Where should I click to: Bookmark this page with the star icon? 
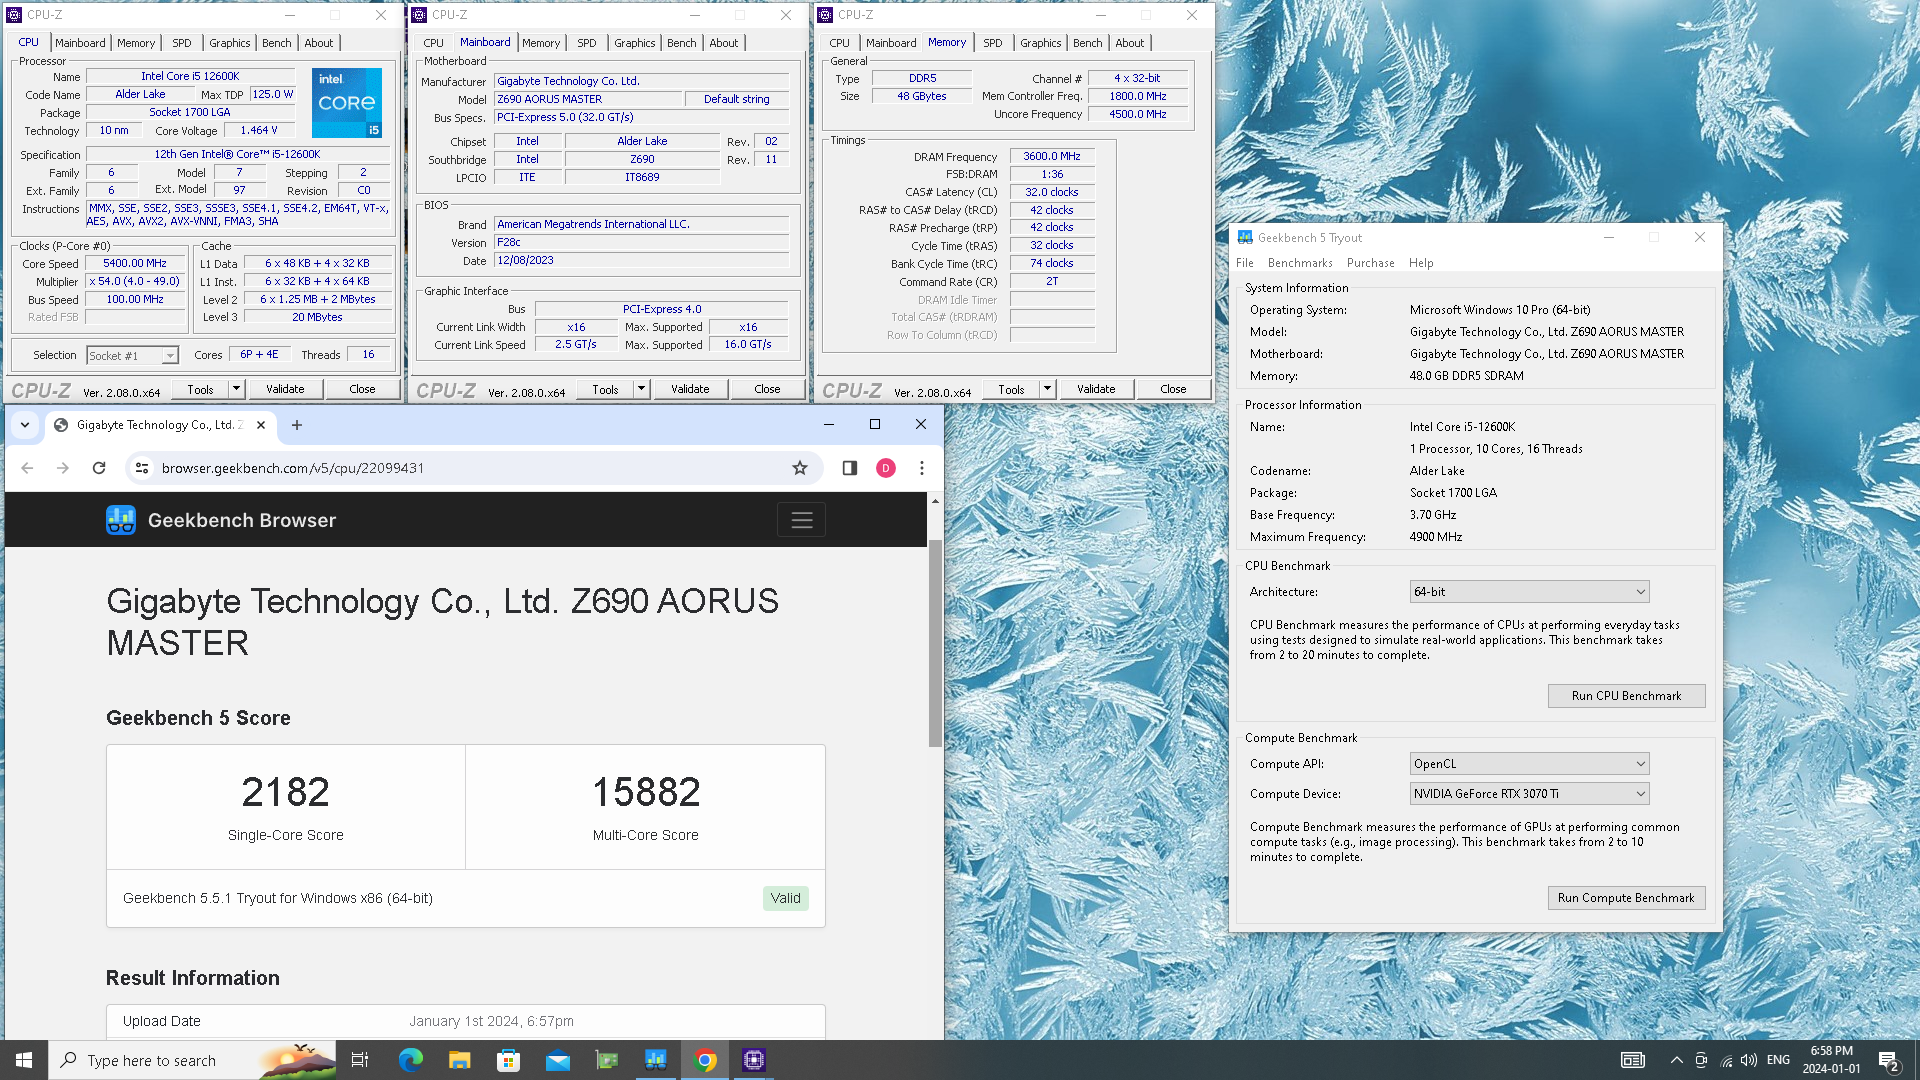pyautogui.click(x=799, y=468)
